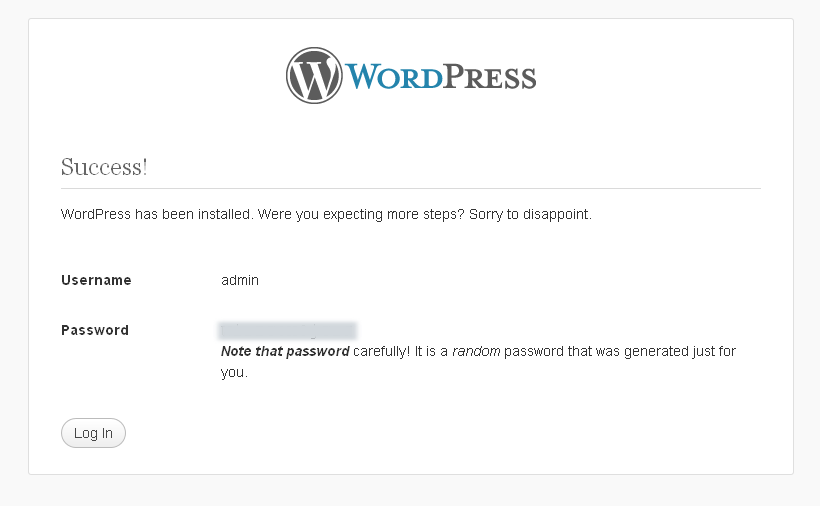This screenshot has width=820, height=506.
Task: Click the bold Password label
Action: 95,330
